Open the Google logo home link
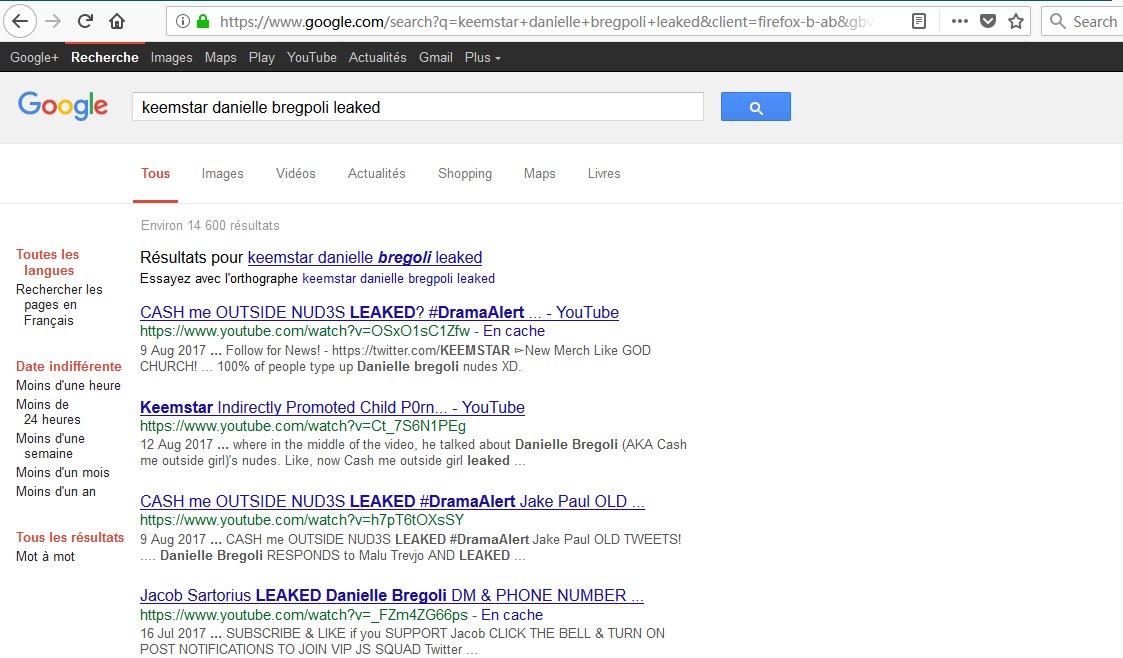The height and width of the screenshot is (658, 1123). (63, 106)
